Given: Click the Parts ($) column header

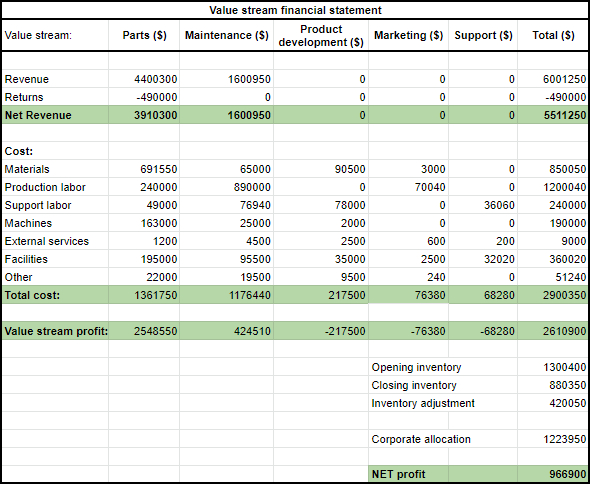Looking at the screenshot, I should tap(144, 35).
